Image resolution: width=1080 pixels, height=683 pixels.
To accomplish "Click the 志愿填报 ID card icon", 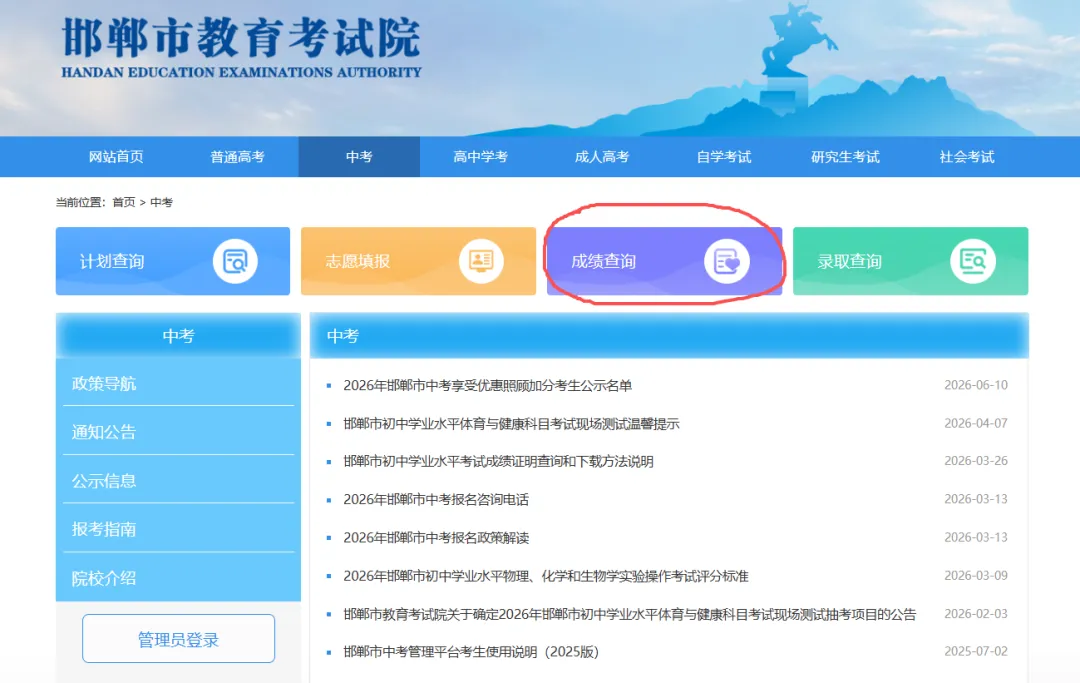I will pos(481,261).
